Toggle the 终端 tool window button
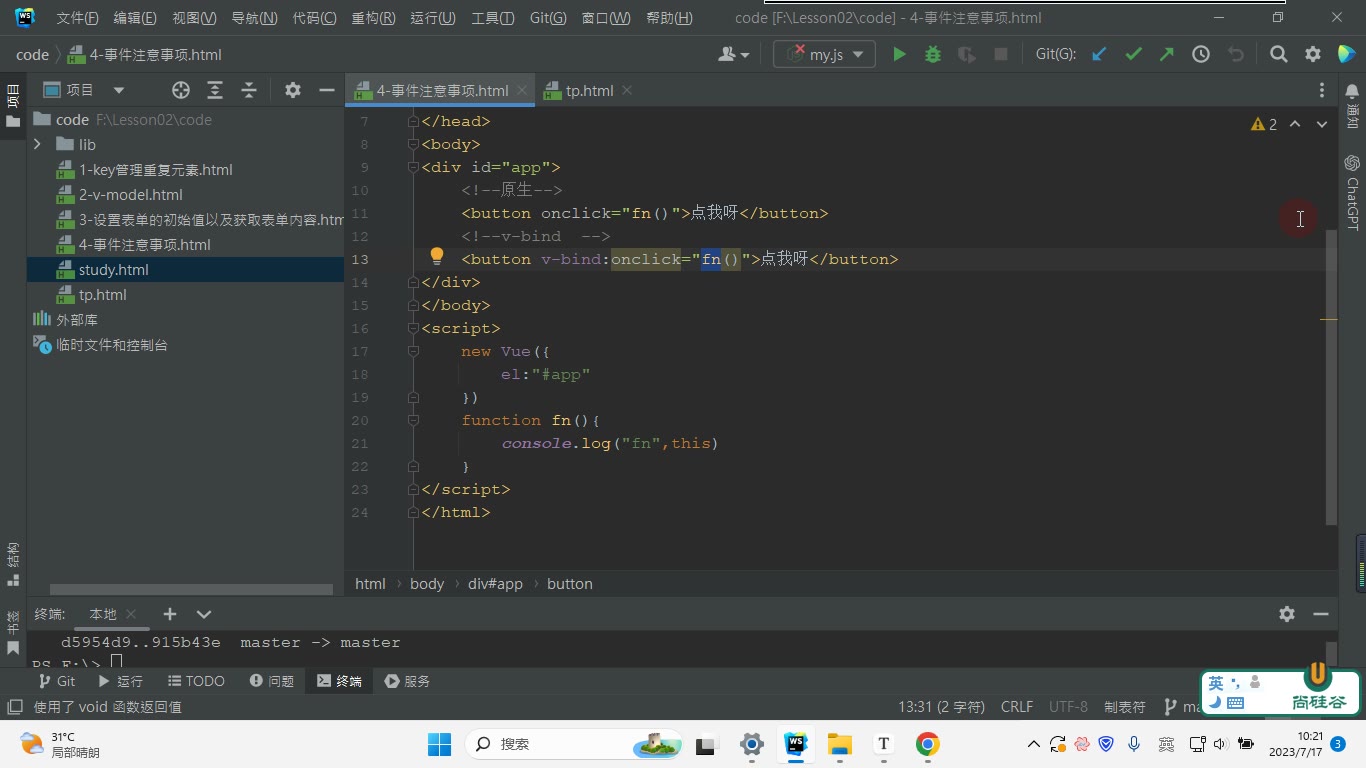Screen dimensions: 1366x768 [x=339, y=681]
